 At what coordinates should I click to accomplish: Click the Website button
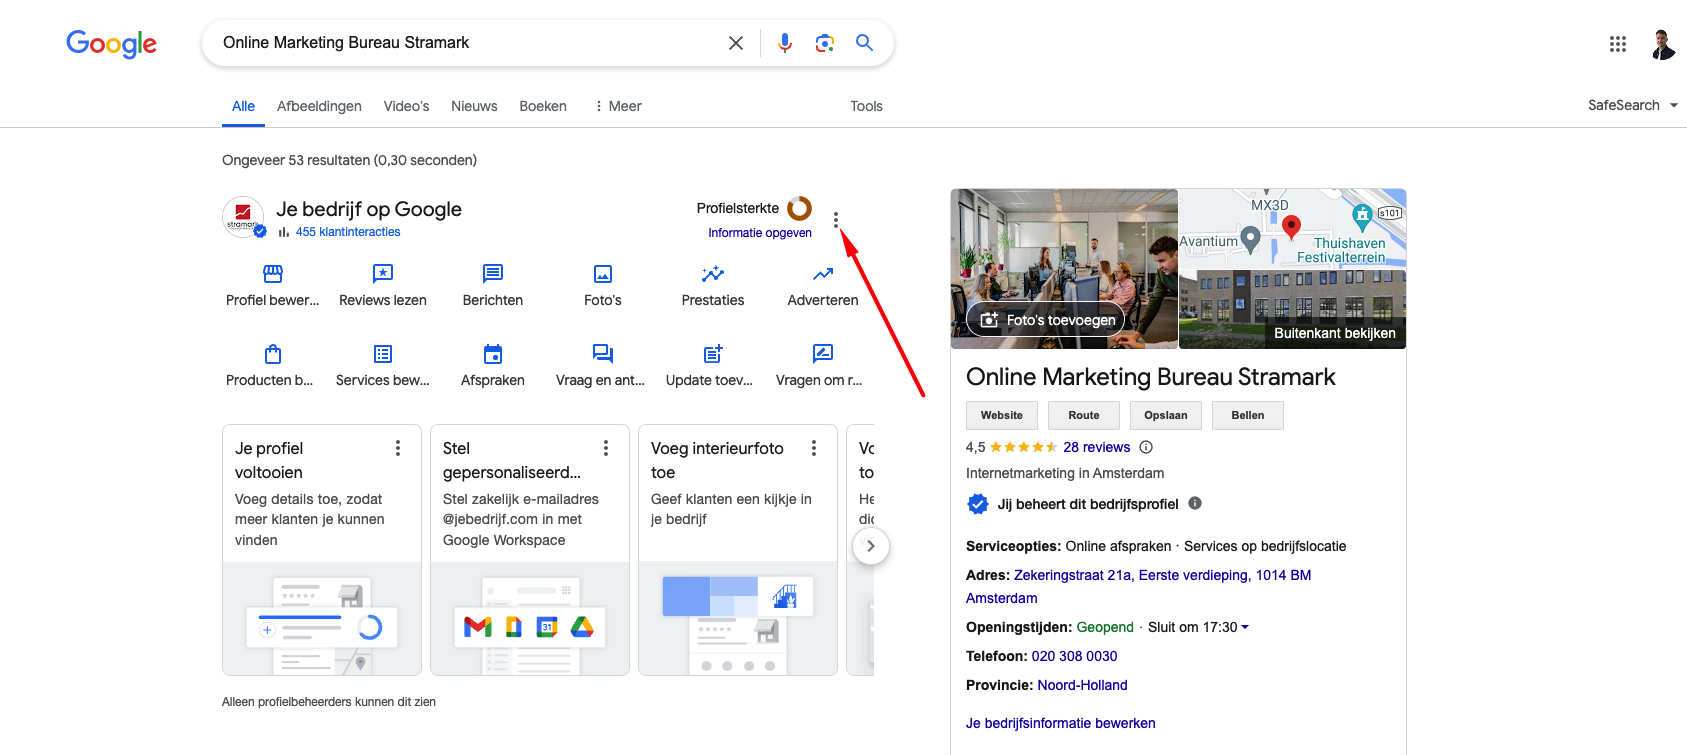(x=1001, y=415)
